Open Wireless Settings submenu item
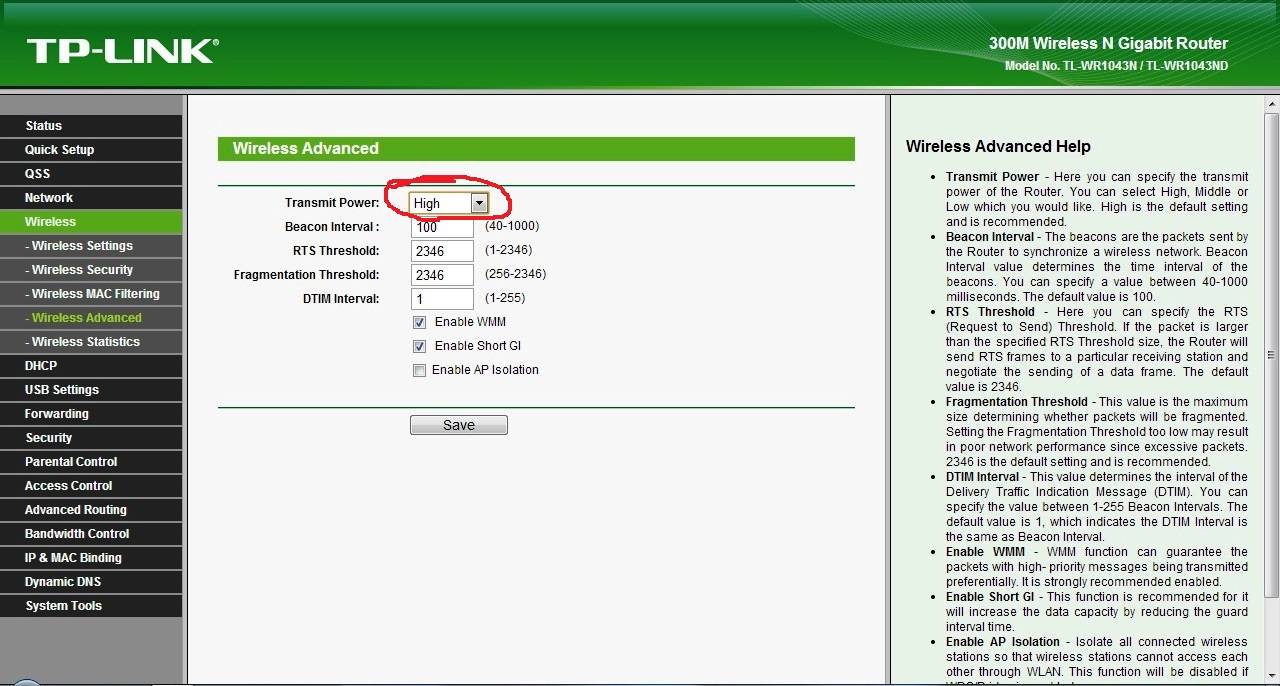This screenshot has width=1280, height=686. [91, 246]
